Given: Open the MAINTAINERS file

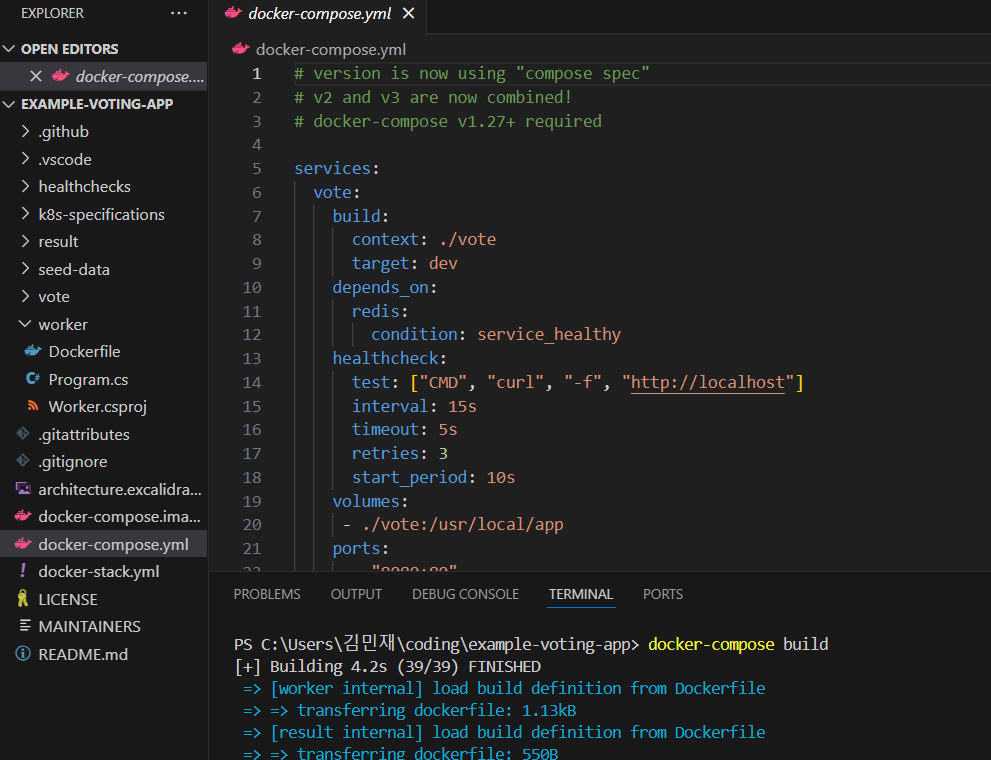Looking at the screenshot, I should click(89, 626).
